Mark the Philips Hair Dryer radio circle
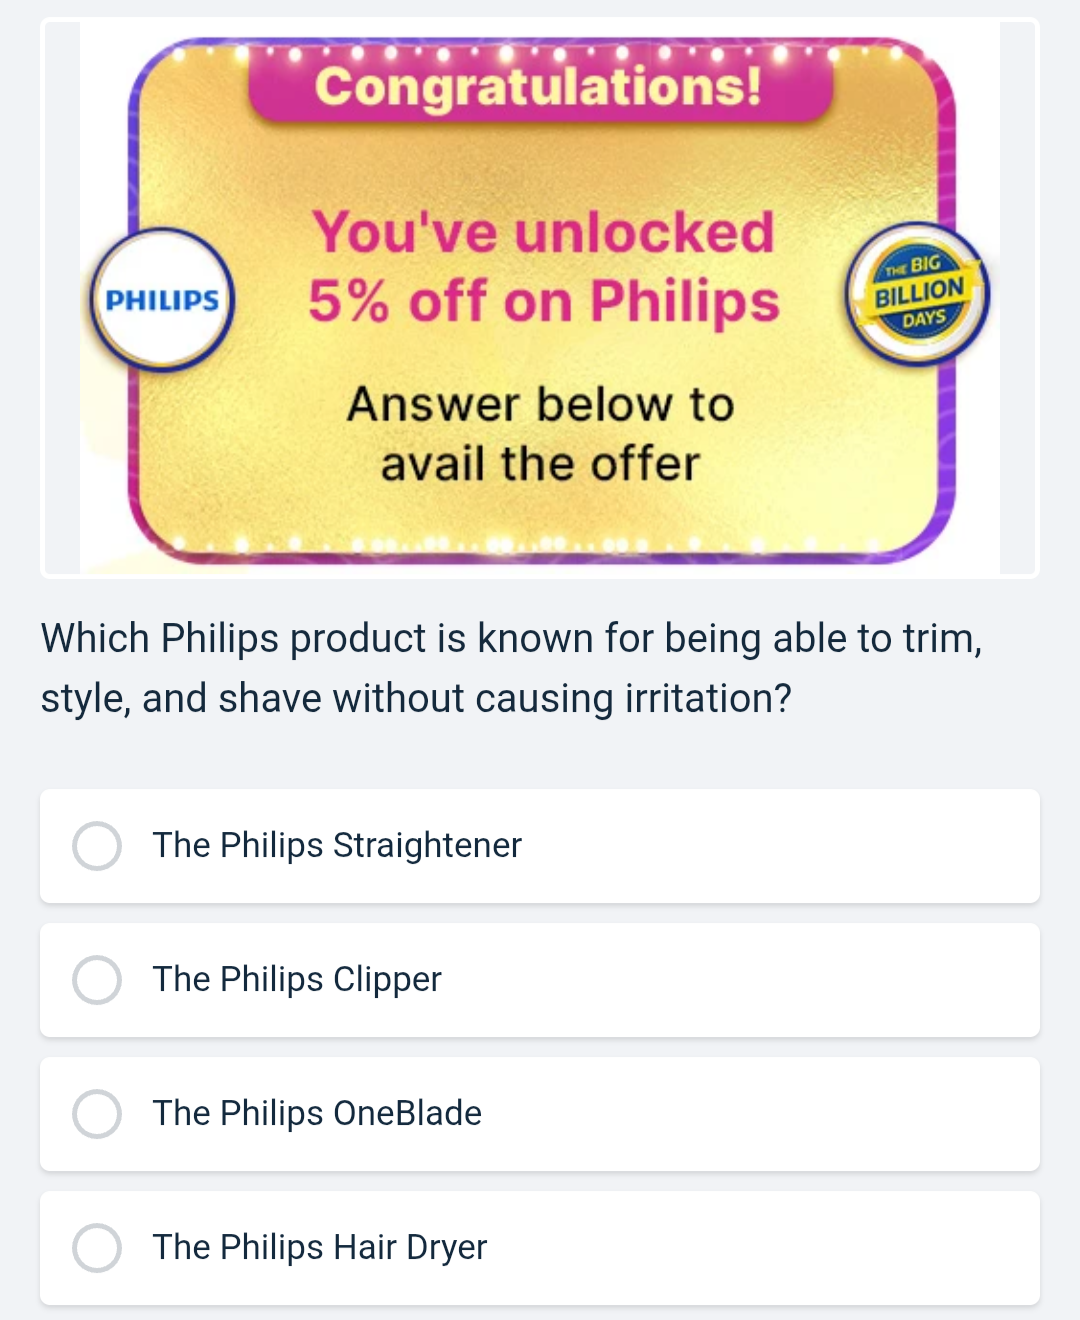The height and width of the screenshot is (1320, 1080). click(x=97, y=1248)
